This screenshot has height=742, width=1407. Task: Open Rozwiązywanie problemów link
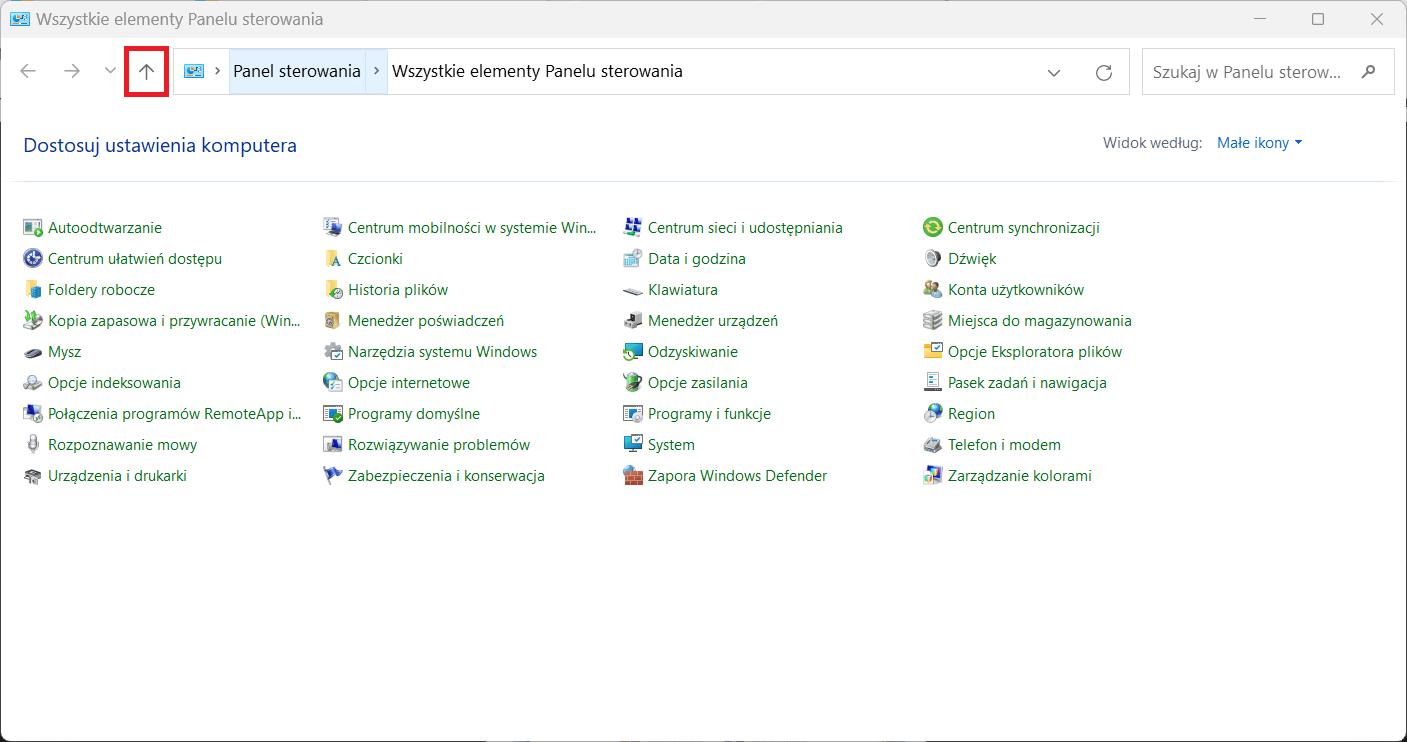pos(439,445)
